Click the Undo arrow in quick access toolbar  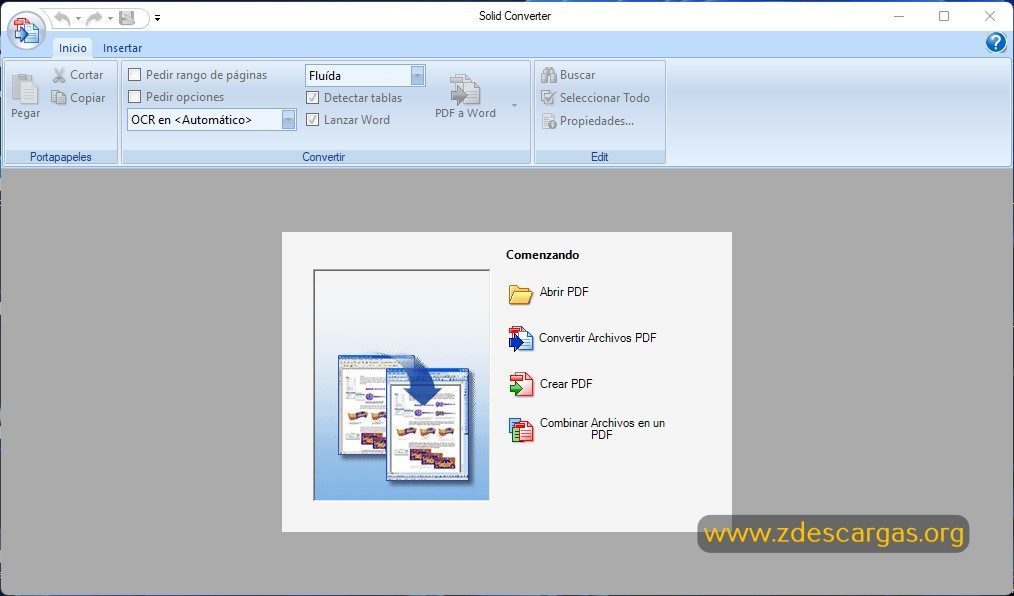pos(62,18)
